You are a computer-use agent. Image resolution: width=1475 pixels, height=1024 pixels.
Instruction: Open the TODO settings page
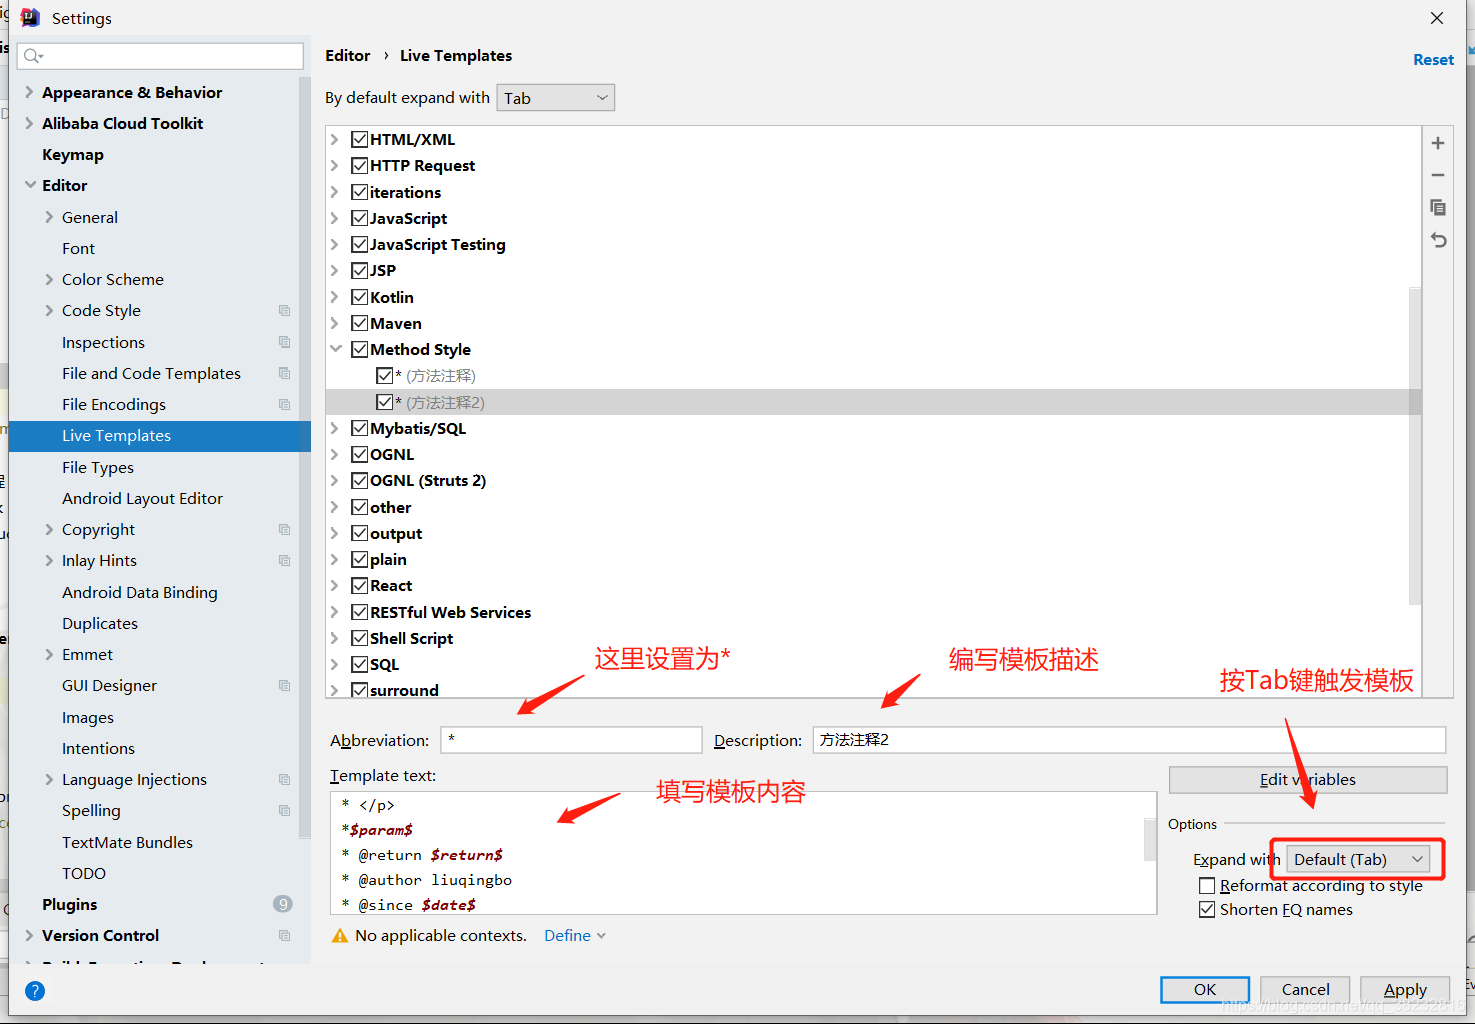coord(84,873)
